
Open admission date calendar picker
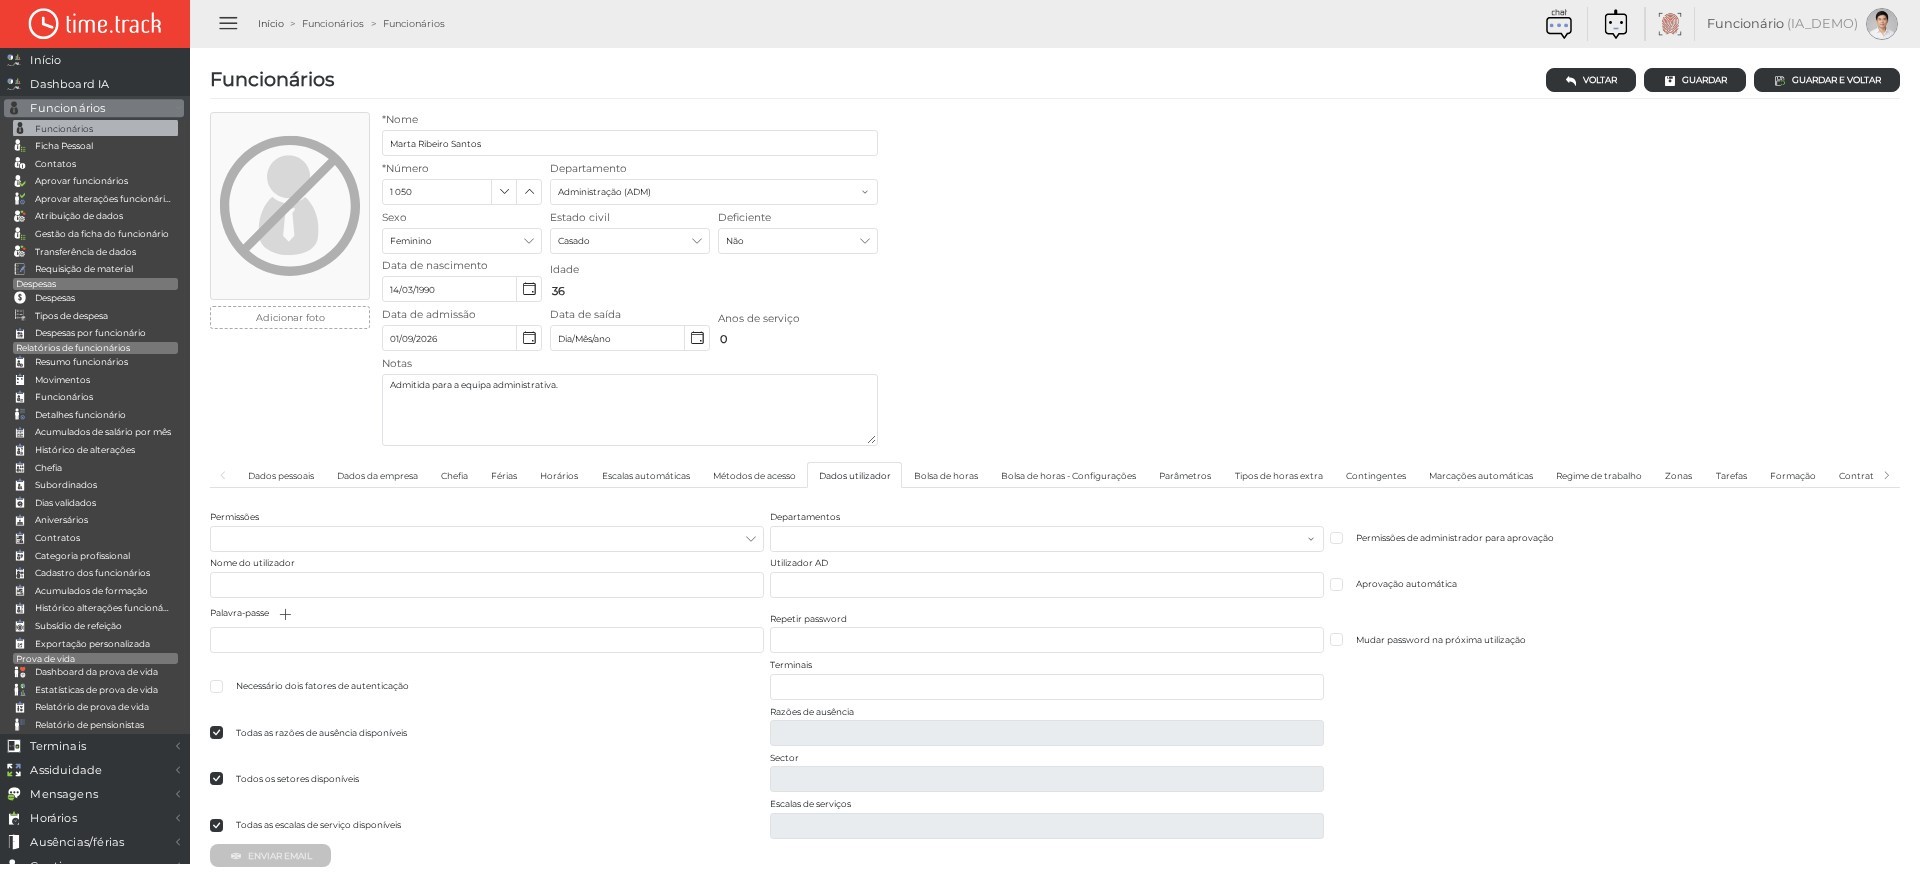point(529,338)
